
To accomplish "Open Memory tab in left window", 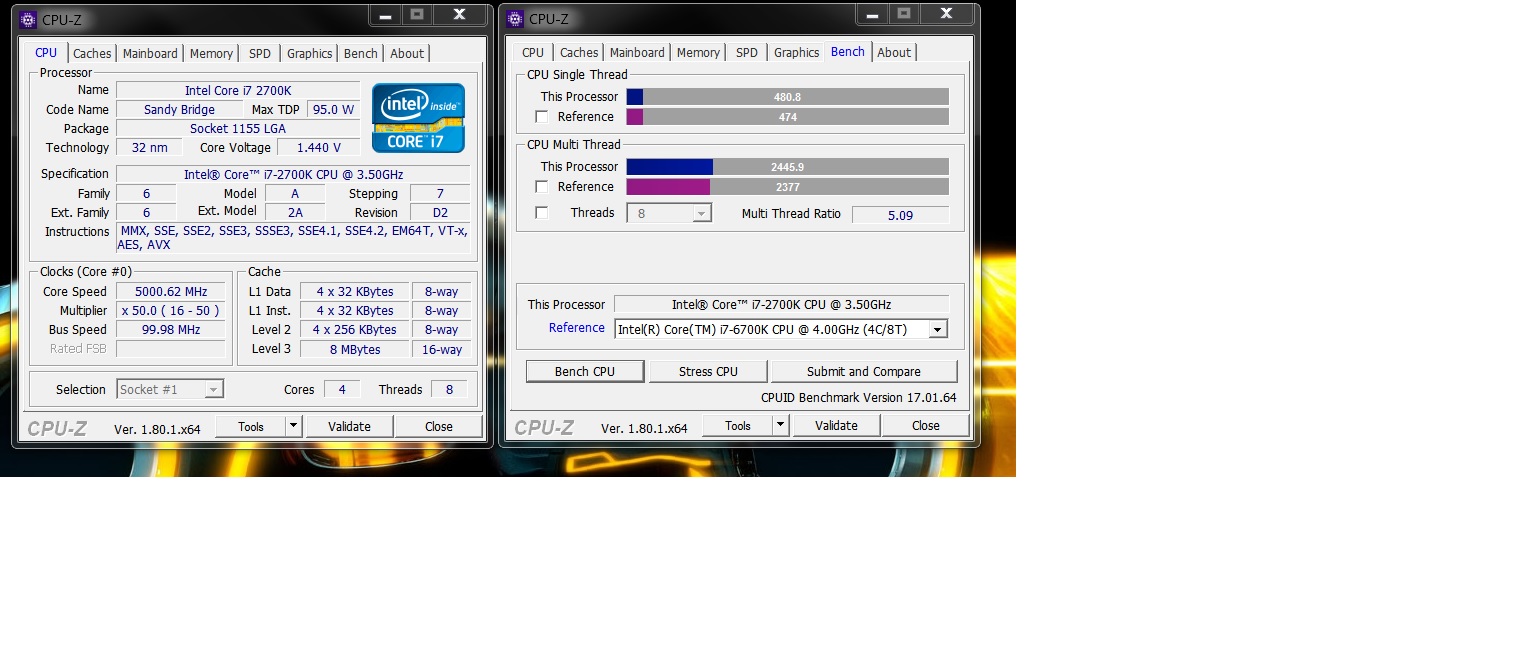I will 211,54.
